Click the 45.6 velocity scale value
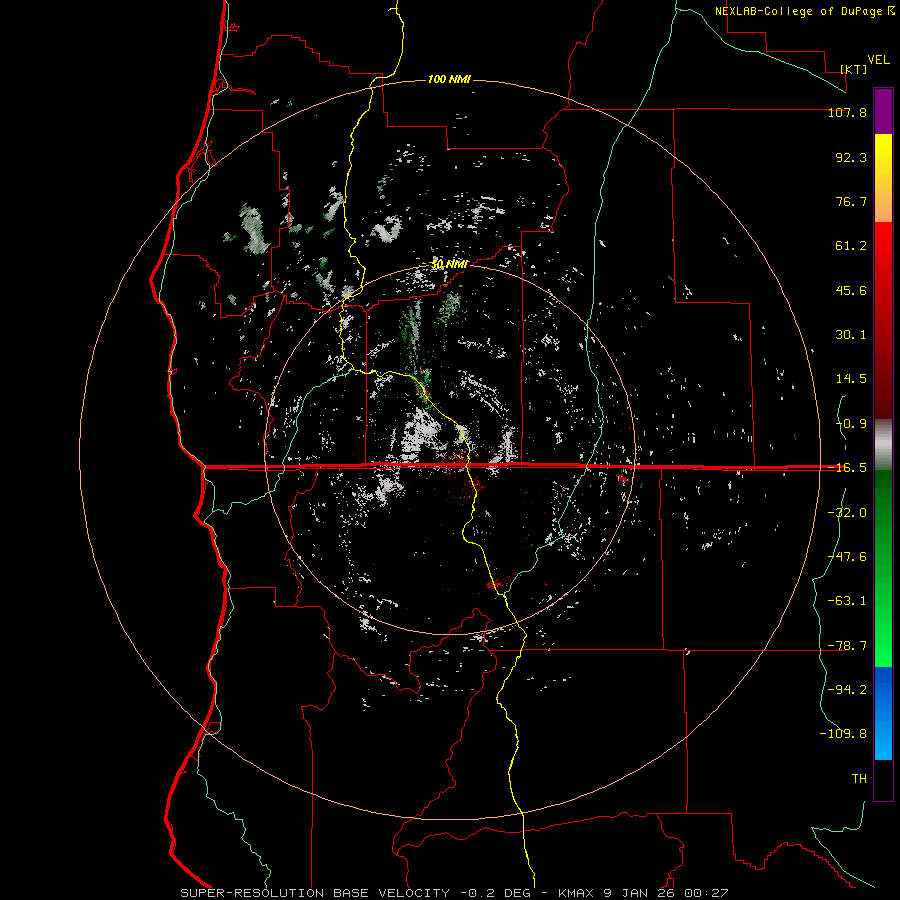 pyautogui.click(x=851, y=290)
